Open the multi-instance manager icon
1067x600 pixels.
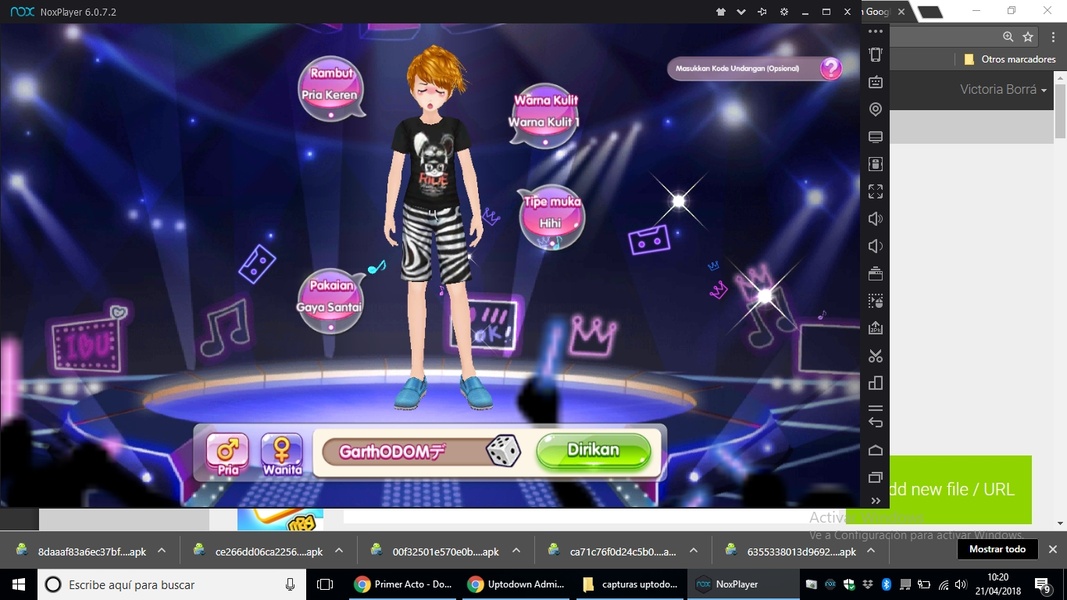point(876,273)
